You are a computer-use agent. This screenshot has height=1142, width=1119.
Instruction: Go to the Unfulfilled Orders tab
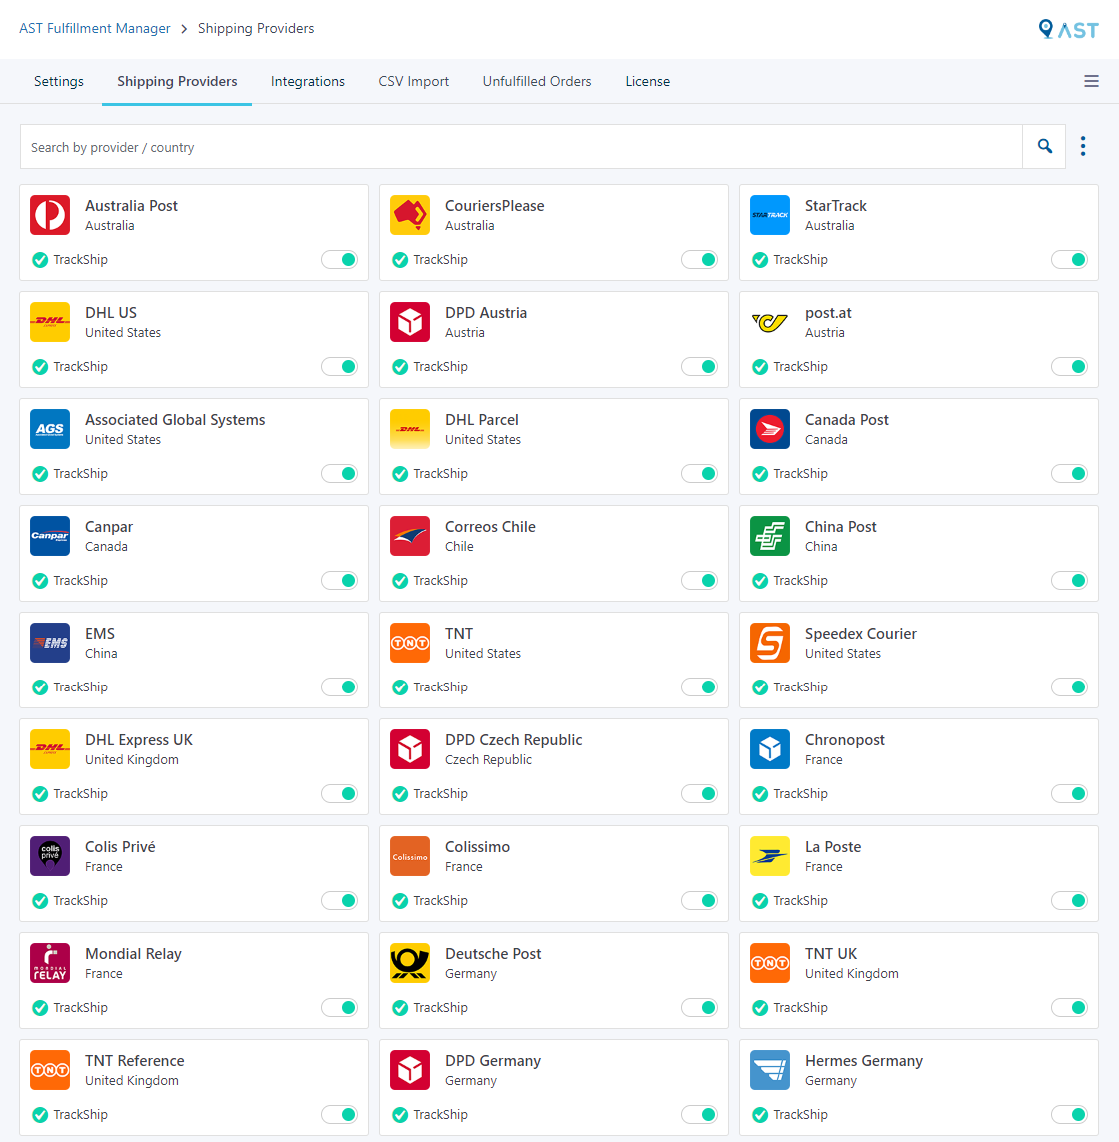point(537,82)
